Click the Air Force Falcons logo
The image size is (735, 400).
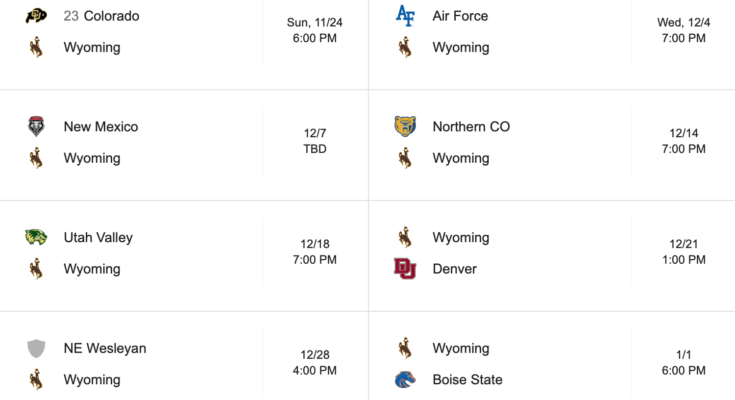pos(405,16)
